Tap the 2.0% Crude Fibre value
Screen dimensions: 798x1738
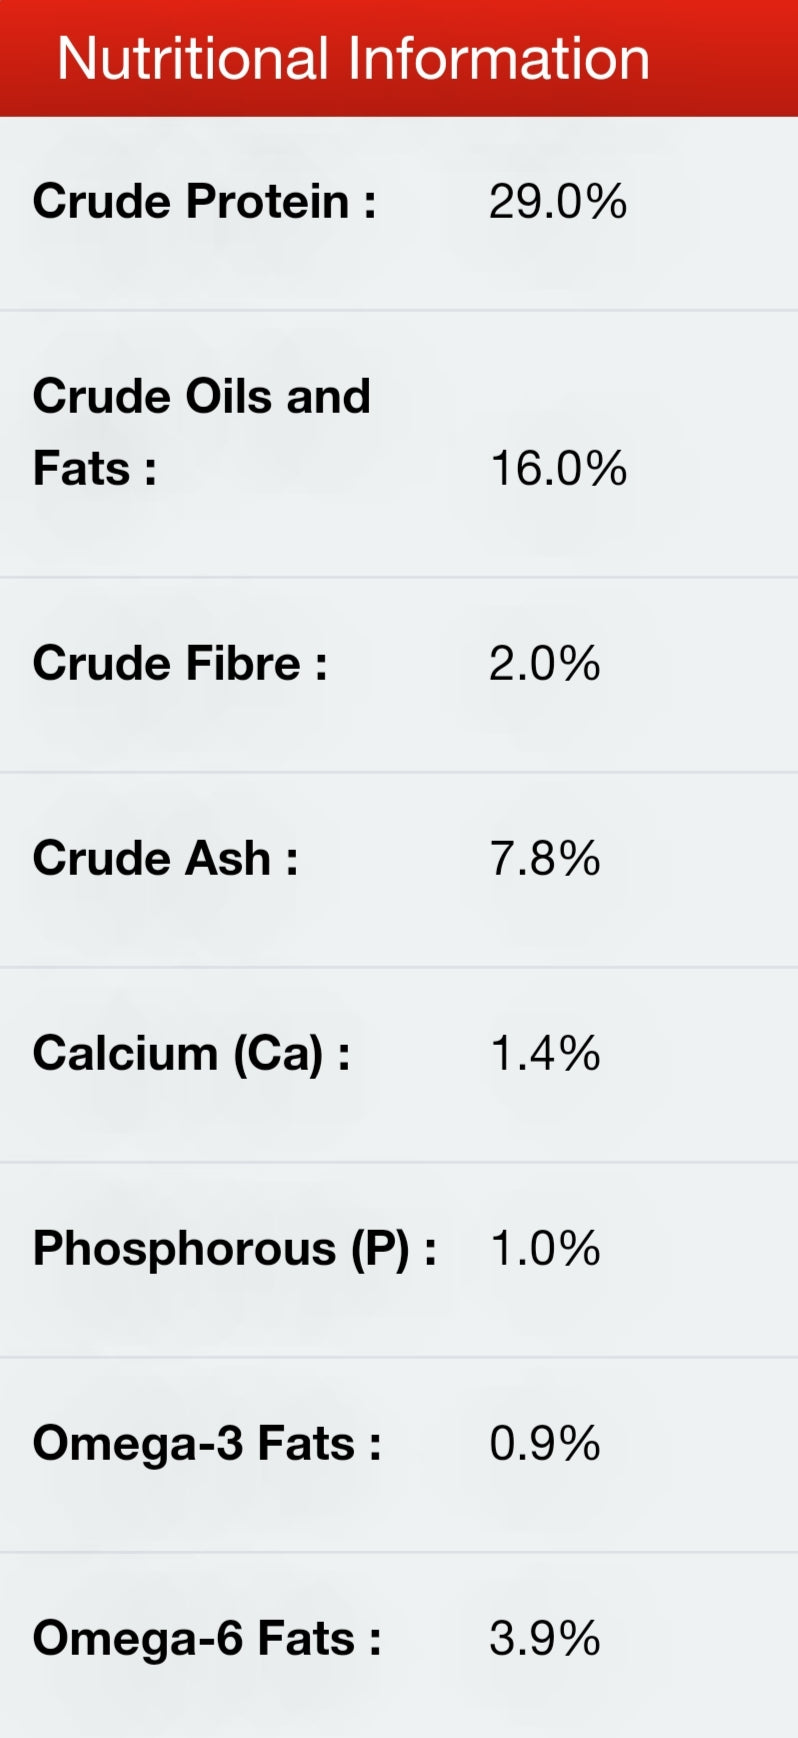coord(544,663)
